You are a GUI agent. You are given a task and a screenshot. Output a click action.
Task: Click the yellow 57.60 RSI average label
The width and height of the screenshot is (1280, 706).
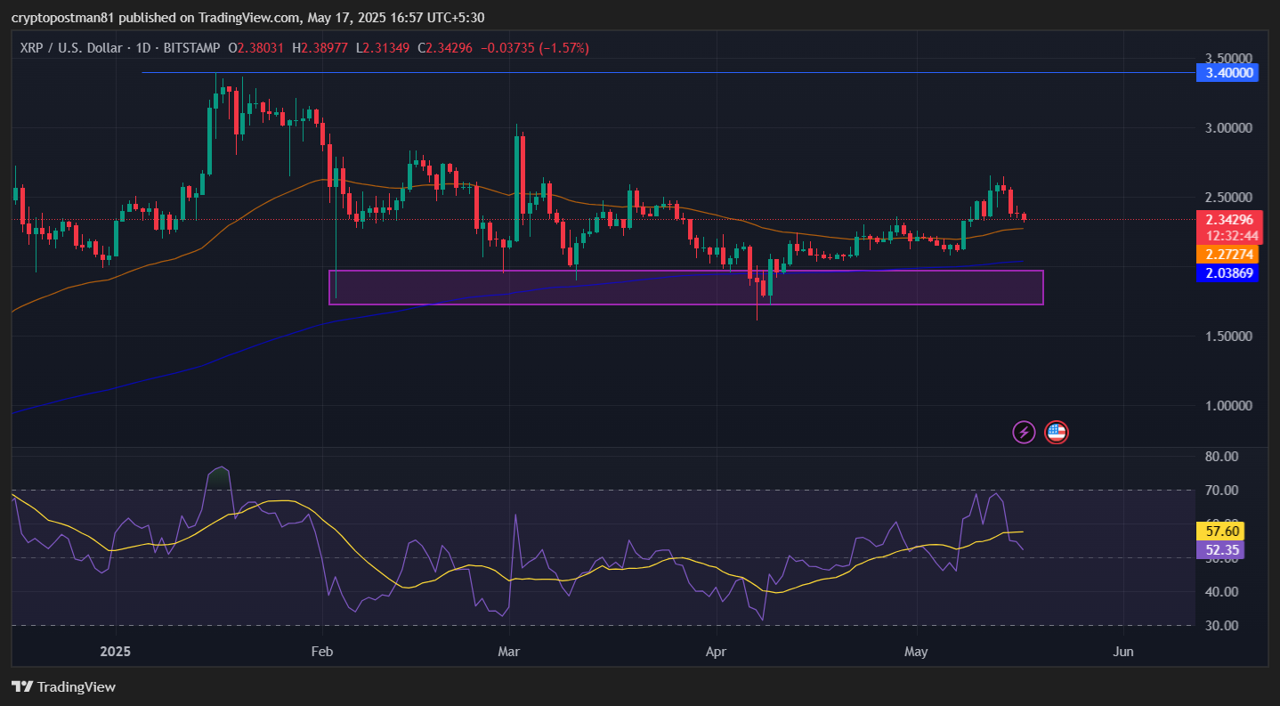[1223, 531]
